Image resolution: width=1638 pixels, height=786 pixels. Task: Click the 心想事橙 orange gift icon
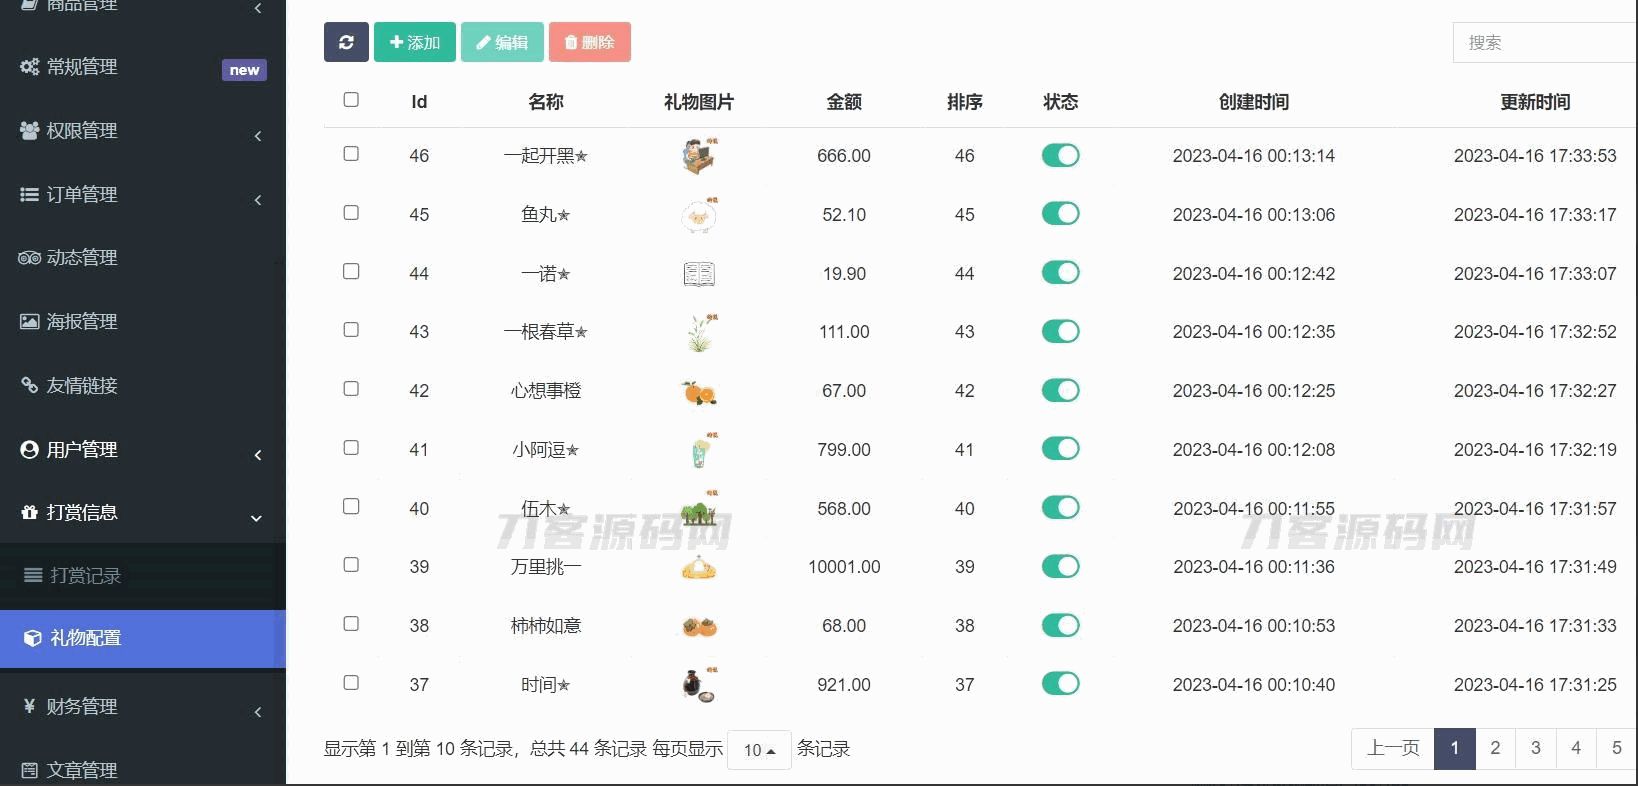699,392
